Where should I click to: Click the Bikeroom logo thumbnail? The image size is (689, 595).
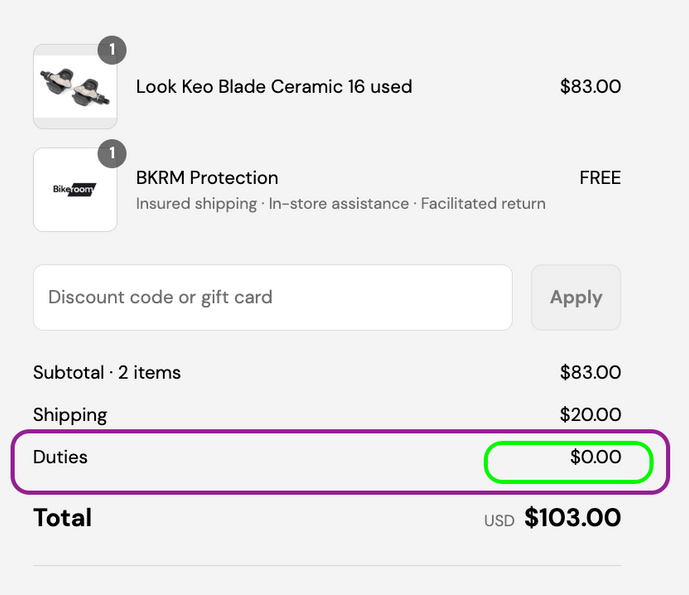[x=75, y=190]
